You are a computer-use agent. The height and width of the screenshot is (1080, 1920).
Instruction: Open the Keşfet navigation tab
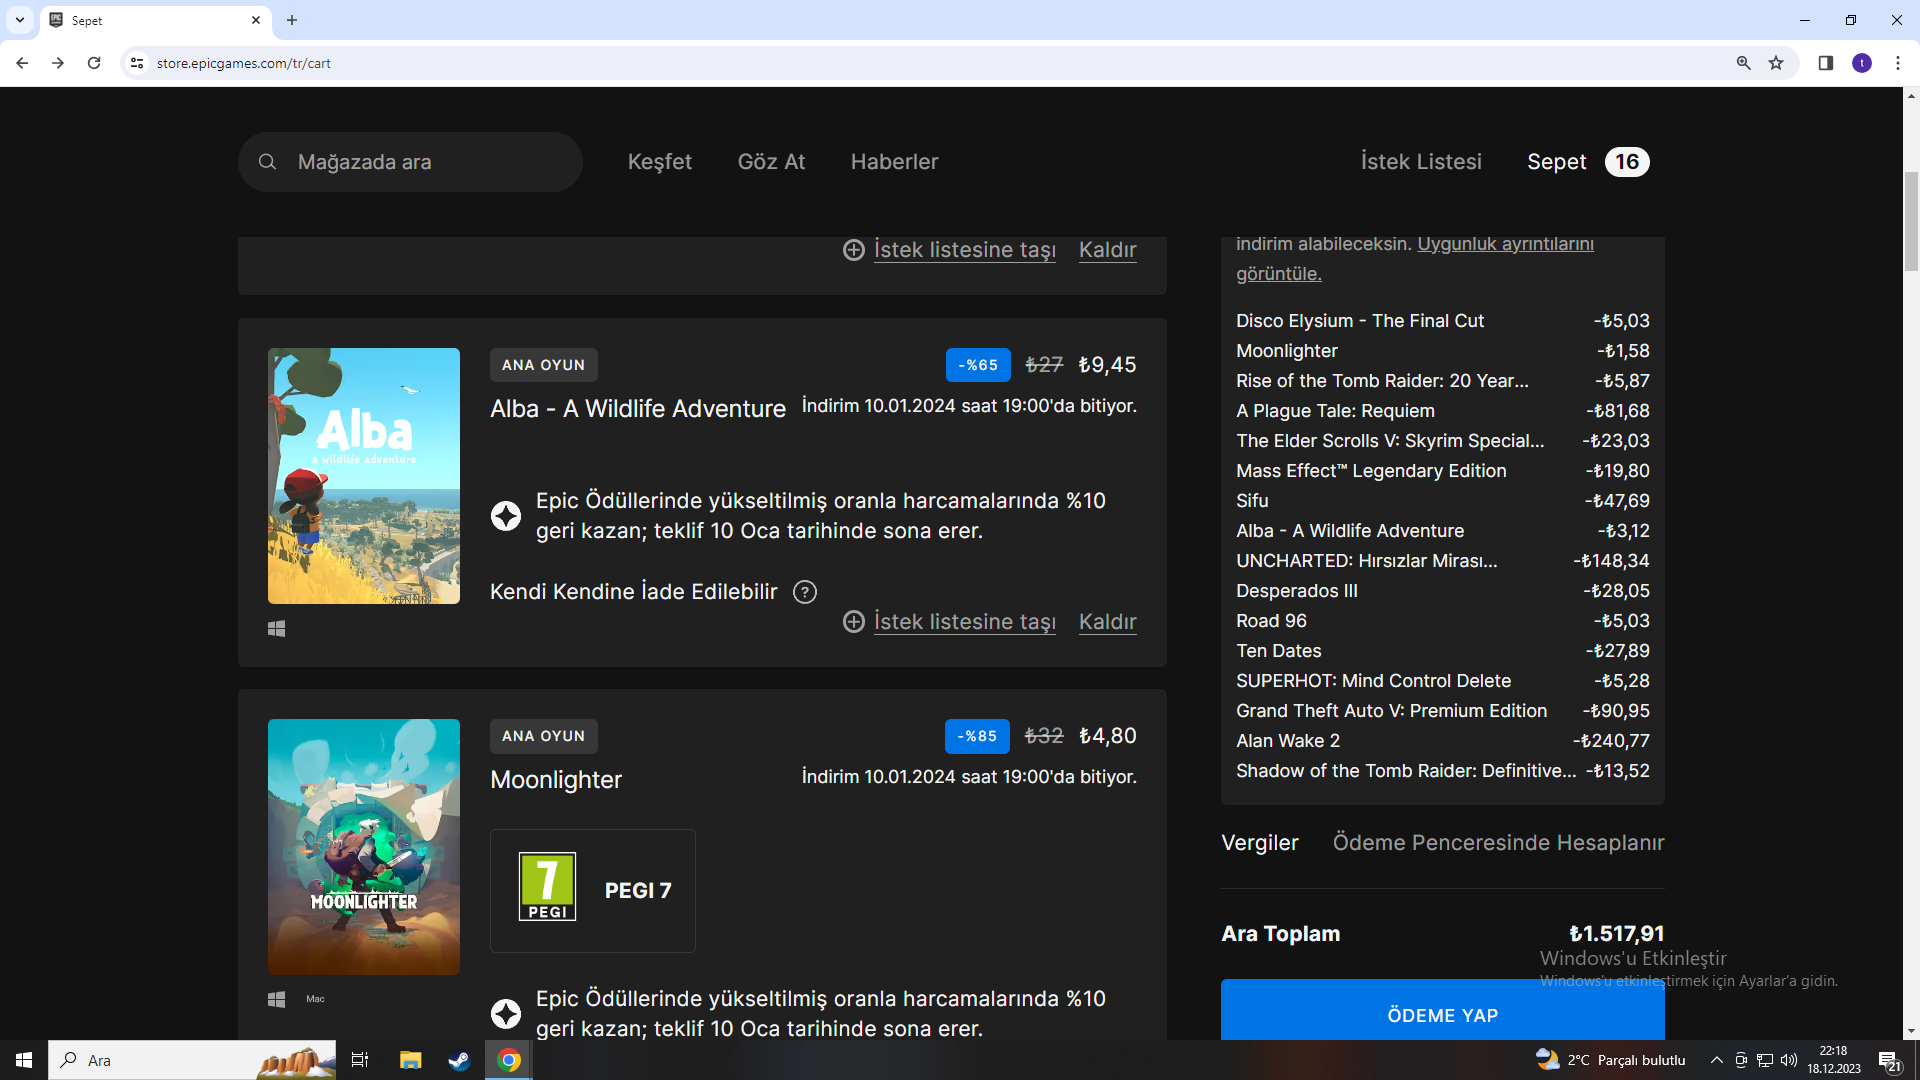click(x=659, y=162)
